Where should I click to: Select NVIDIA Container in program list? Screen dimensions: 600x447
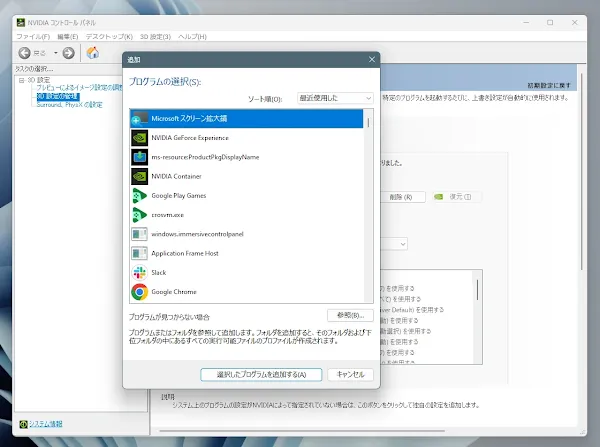(246, 176)
